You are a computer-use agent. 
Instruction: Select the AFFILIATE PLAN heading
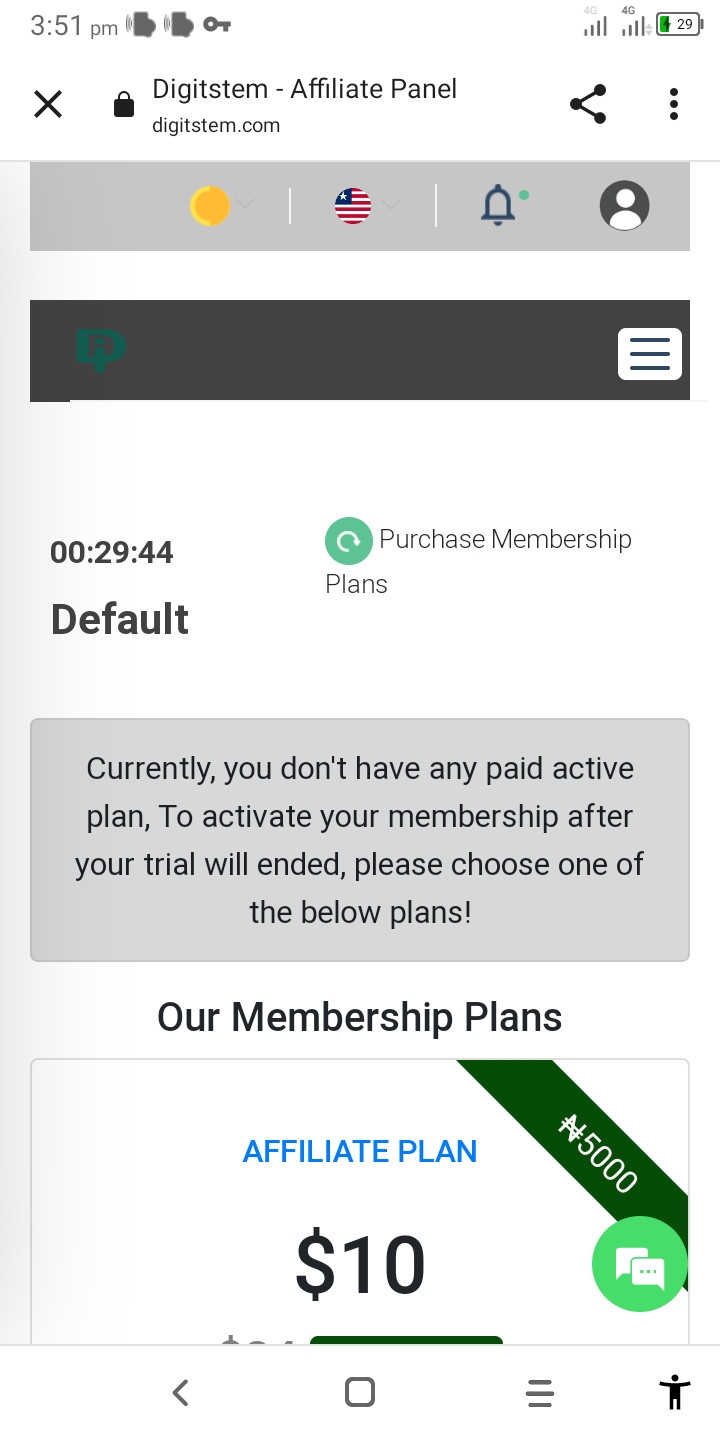[360, 1151]
